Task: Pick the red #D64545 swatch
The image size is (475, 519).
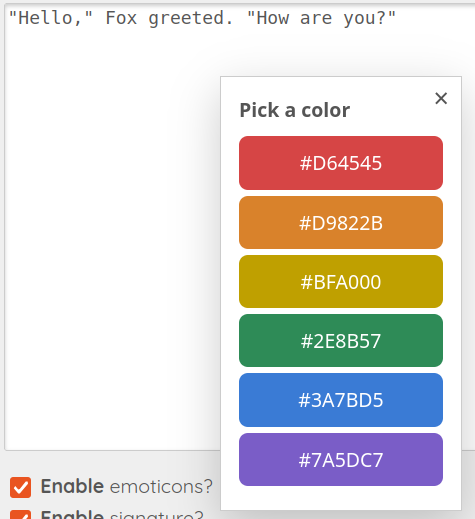Action: (x=341, y=163)
